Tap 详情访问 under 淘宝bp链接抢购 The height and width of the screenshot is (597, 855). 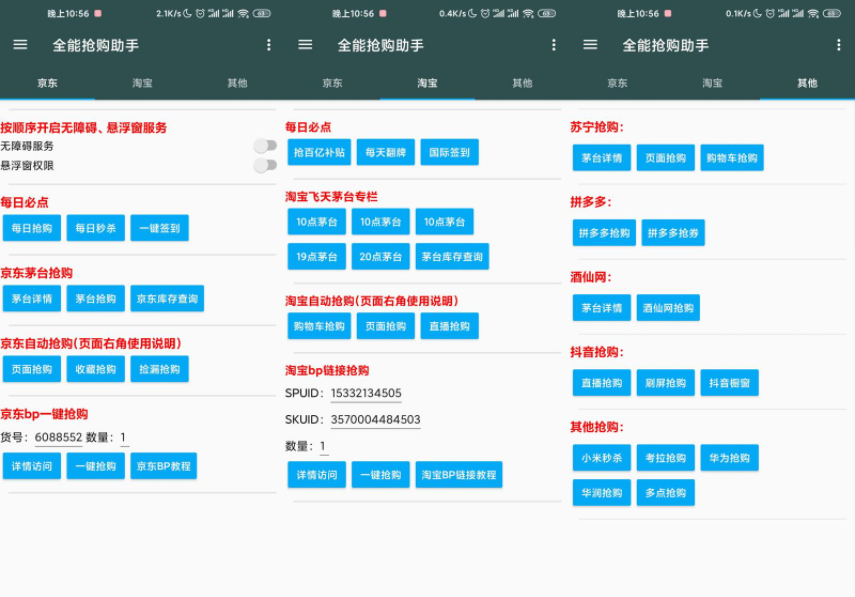tap(317, 475)
